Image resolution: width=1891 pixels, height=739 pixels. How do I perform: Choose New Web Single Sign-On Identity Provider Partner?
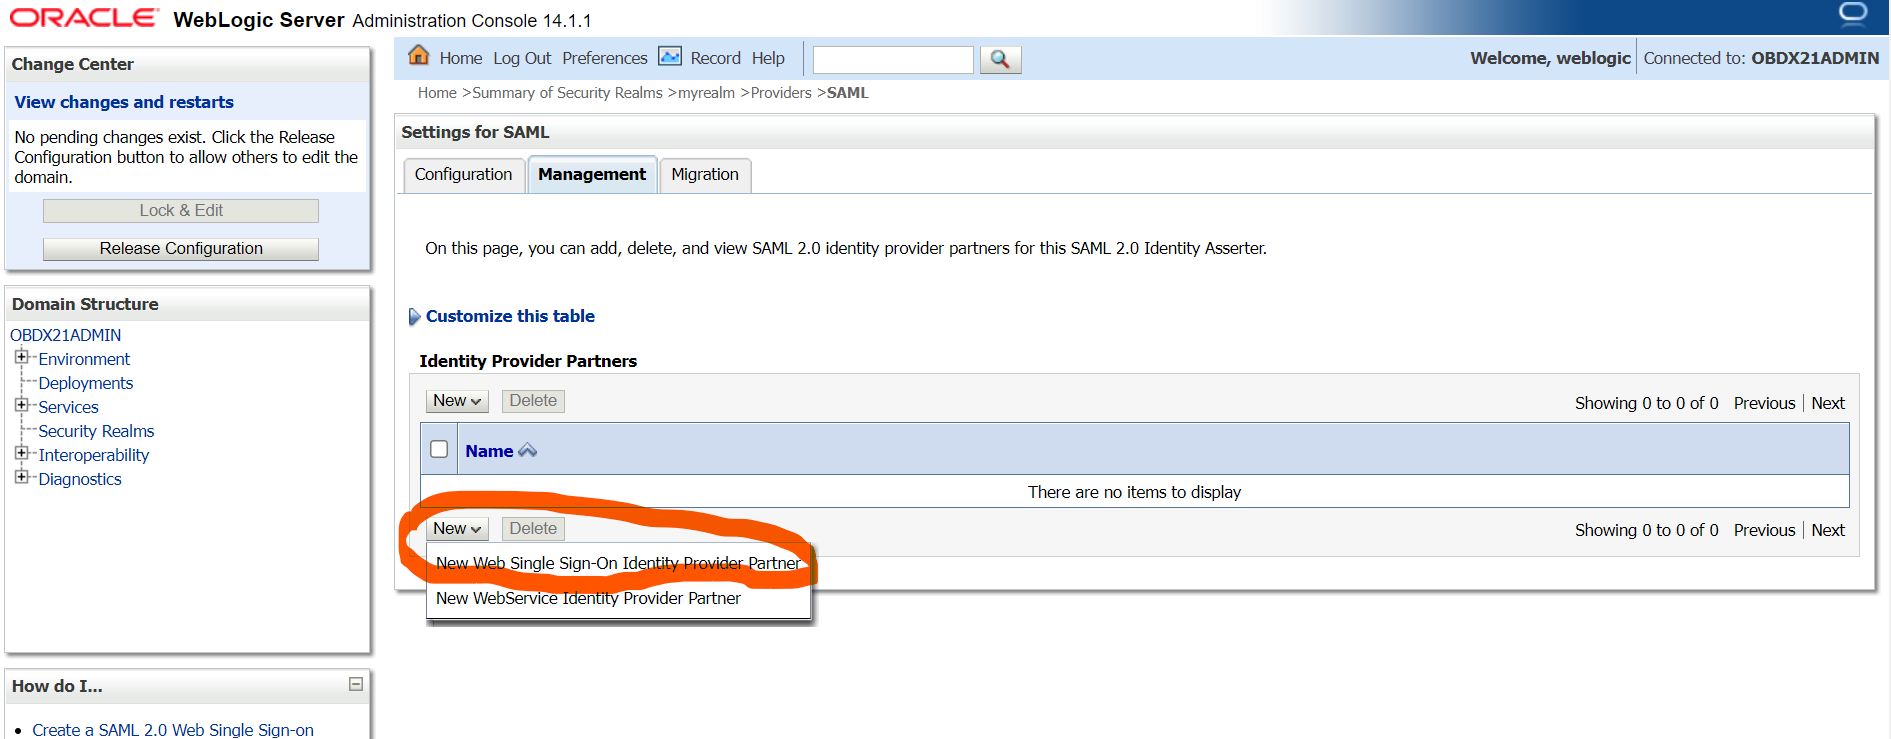(x=618, y=563)
